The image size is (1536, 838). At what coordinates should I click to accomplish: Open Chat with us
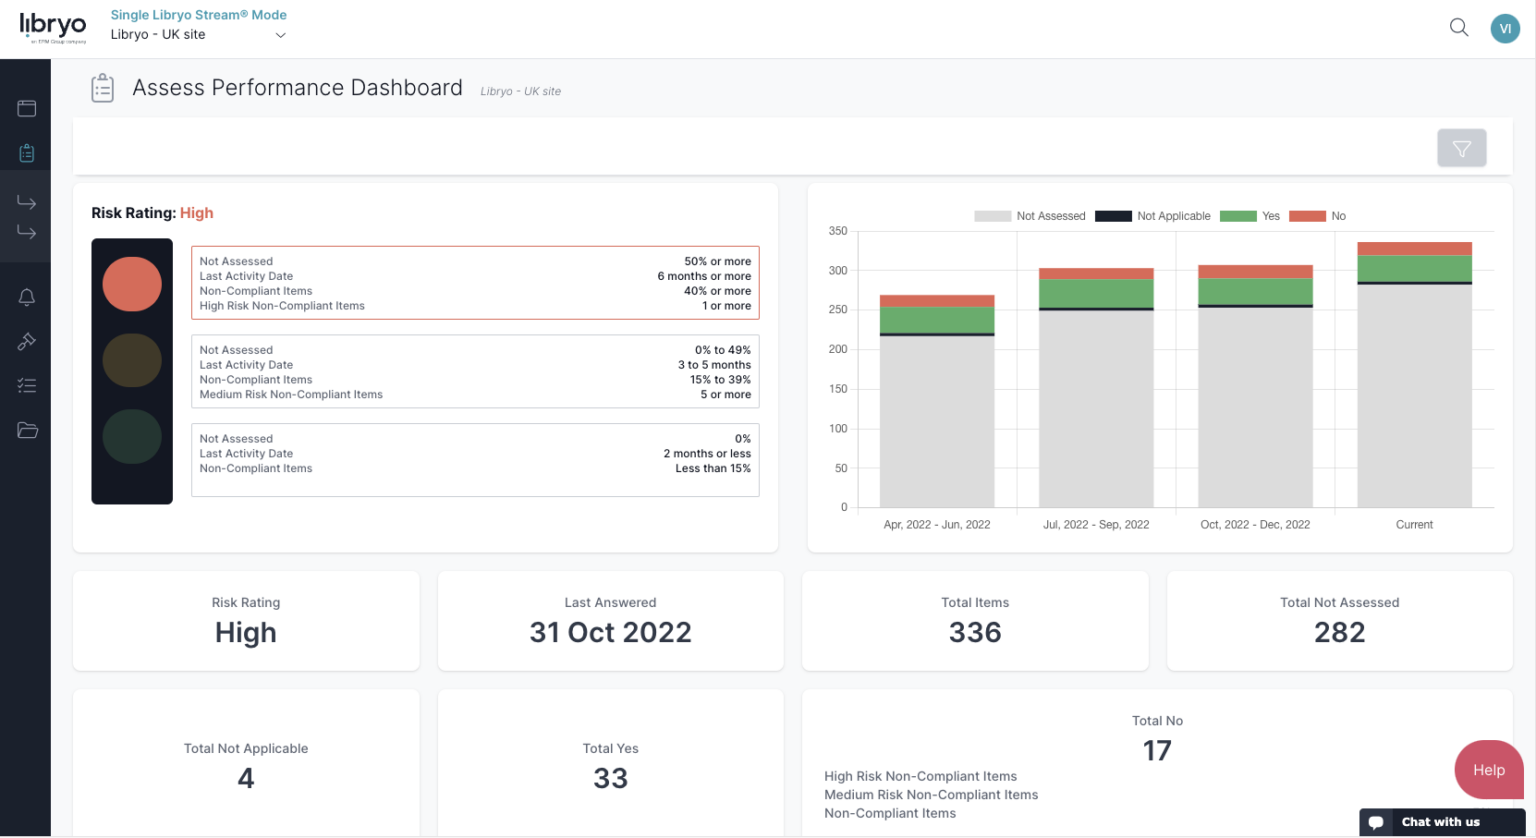pos(1441,821)
